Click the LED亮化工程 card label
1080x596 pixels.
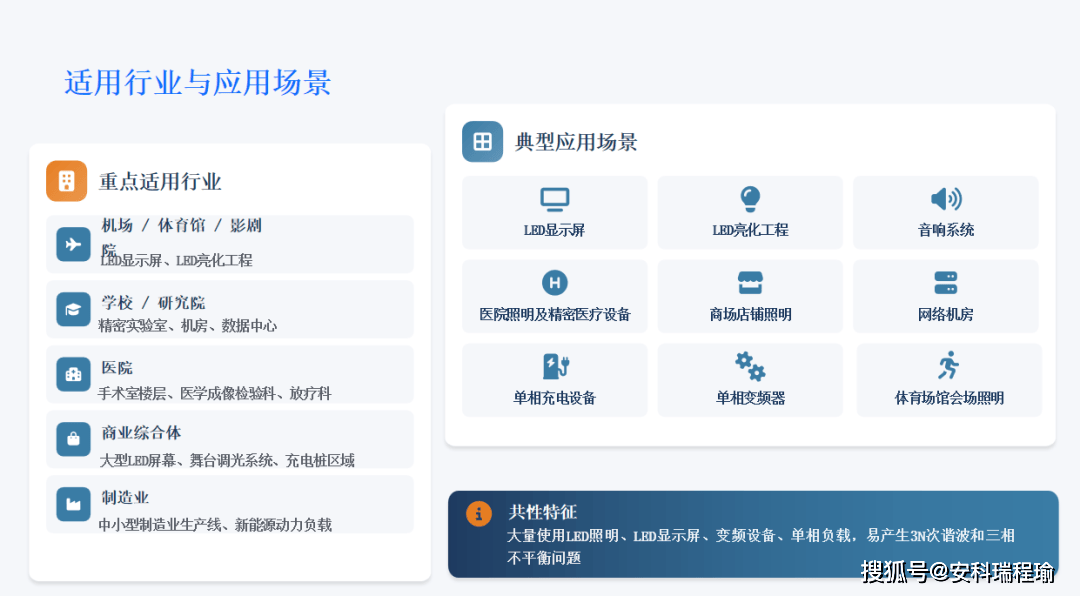pos(750,230)
